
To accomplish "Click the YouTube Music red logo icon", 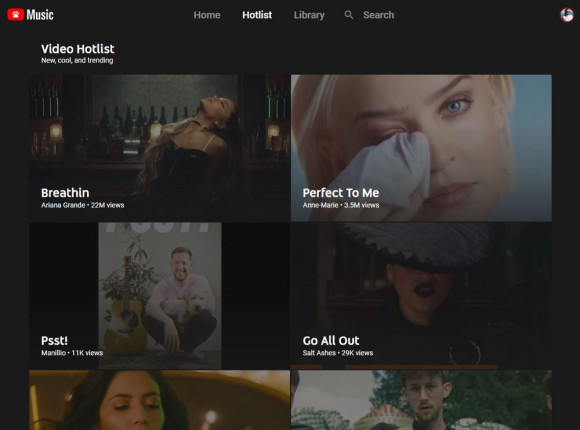I will [x=16, y=14].
